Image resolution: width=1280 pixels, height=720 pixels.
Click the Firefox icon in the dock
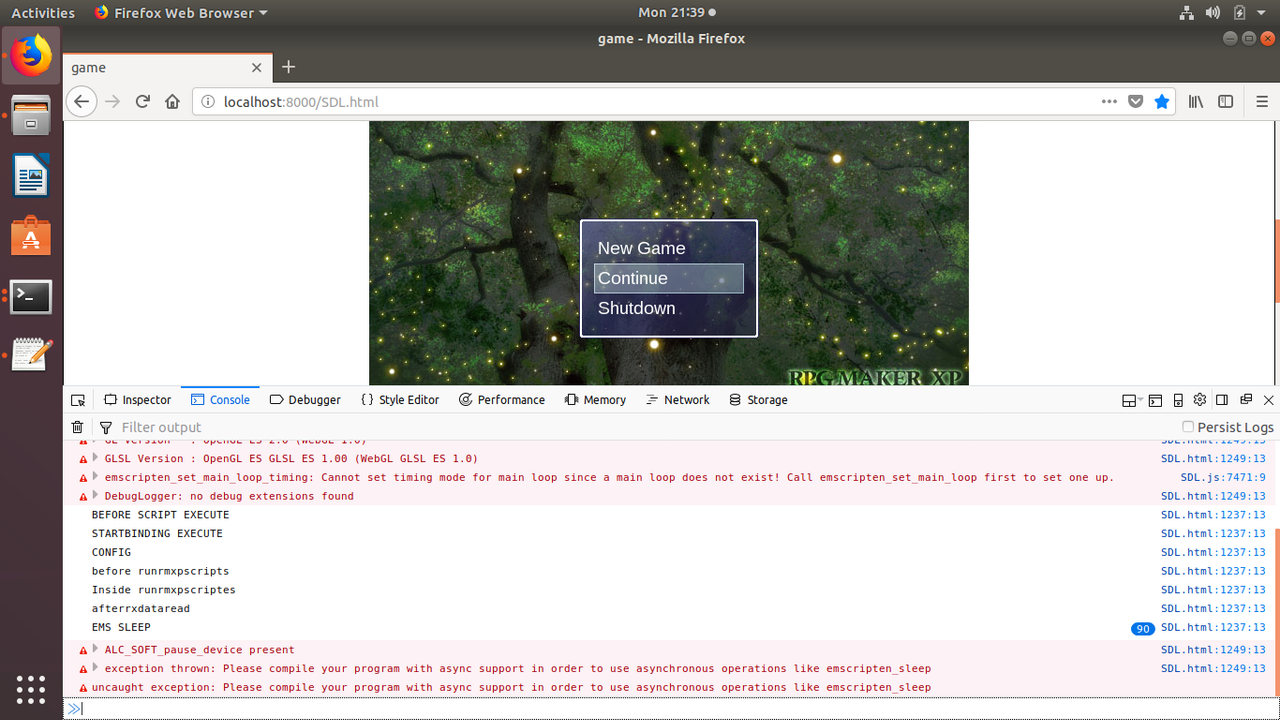coord(29,57)
